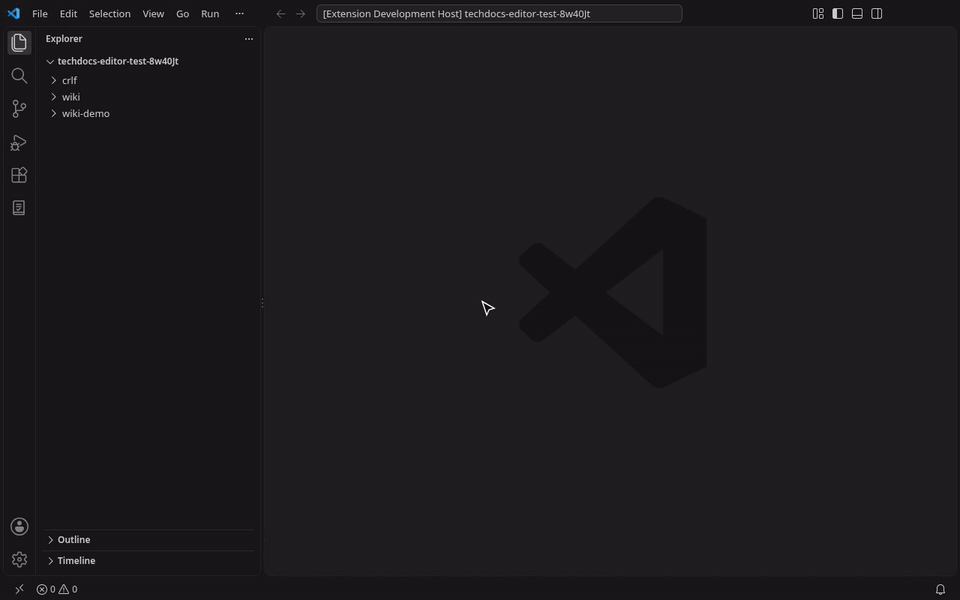
Task: Open Explorer Views and More Actions ellipsis
Action: point(249,39)
